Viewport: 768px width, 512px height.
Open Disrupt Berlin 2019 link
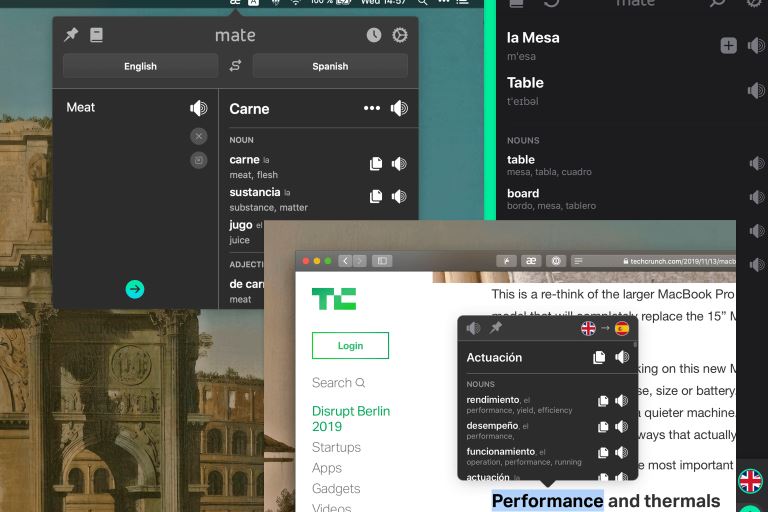(x=351, y=418)
